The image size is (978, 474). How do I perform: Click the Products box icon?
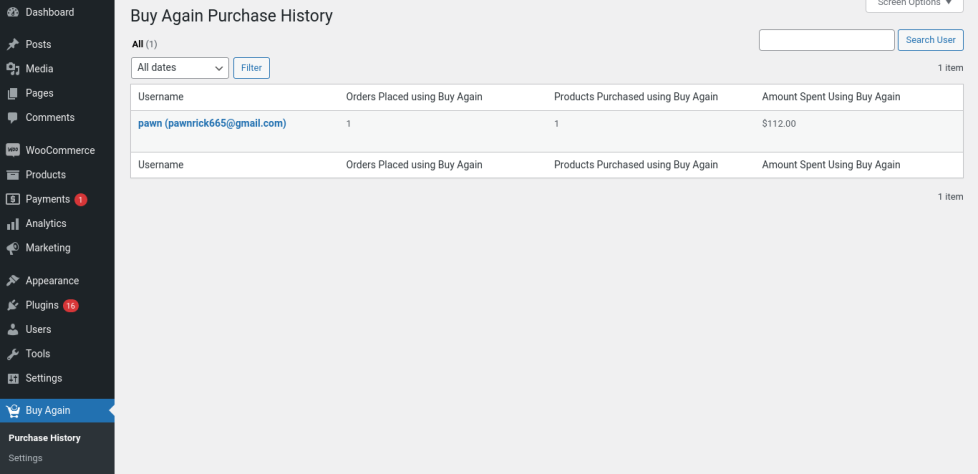(x=13, y=175)
